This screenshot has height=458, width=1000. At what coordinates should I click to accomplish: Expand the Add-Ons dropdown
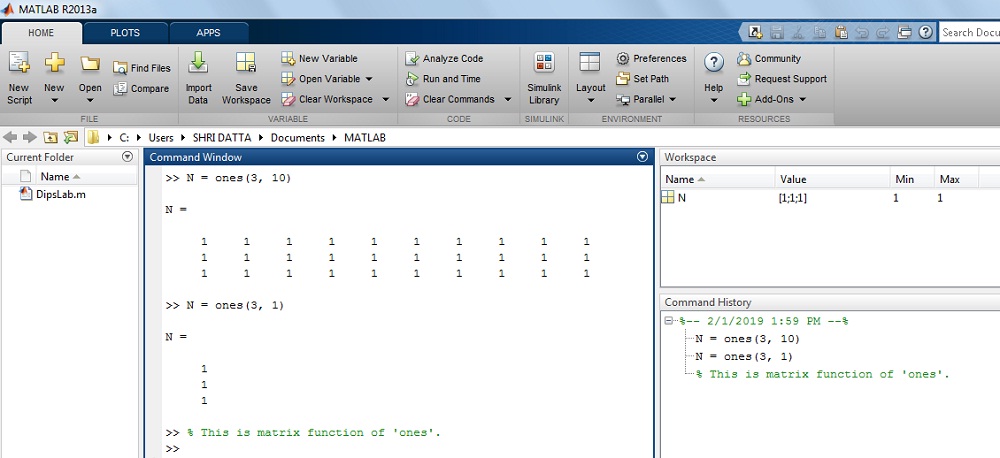802,99
